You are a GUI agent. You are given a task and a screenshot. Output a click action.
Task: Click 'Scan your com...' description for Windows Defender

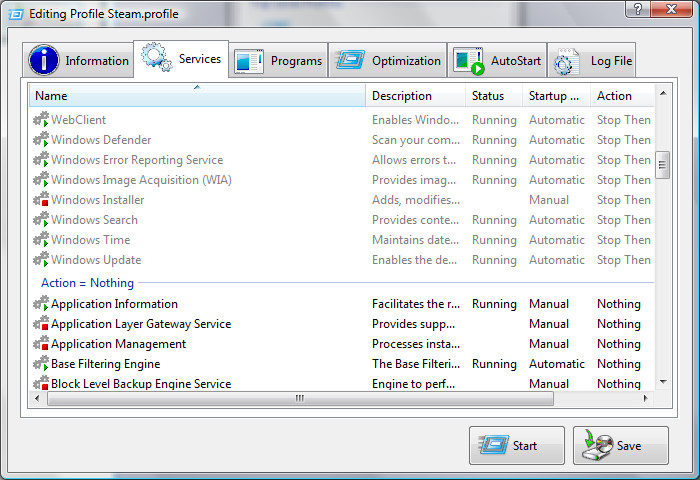pos(416,140)
